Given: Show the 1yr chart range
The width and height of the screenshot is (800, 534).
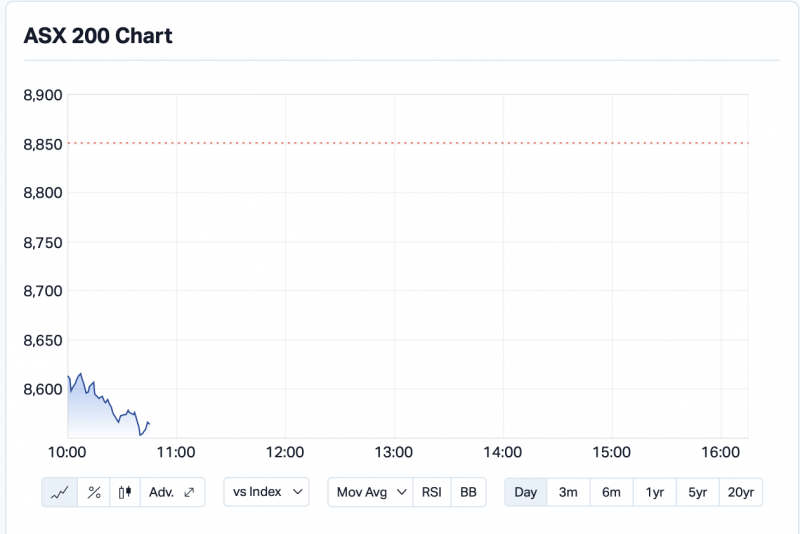Looking at the screenshot, I should coord(654,492).
